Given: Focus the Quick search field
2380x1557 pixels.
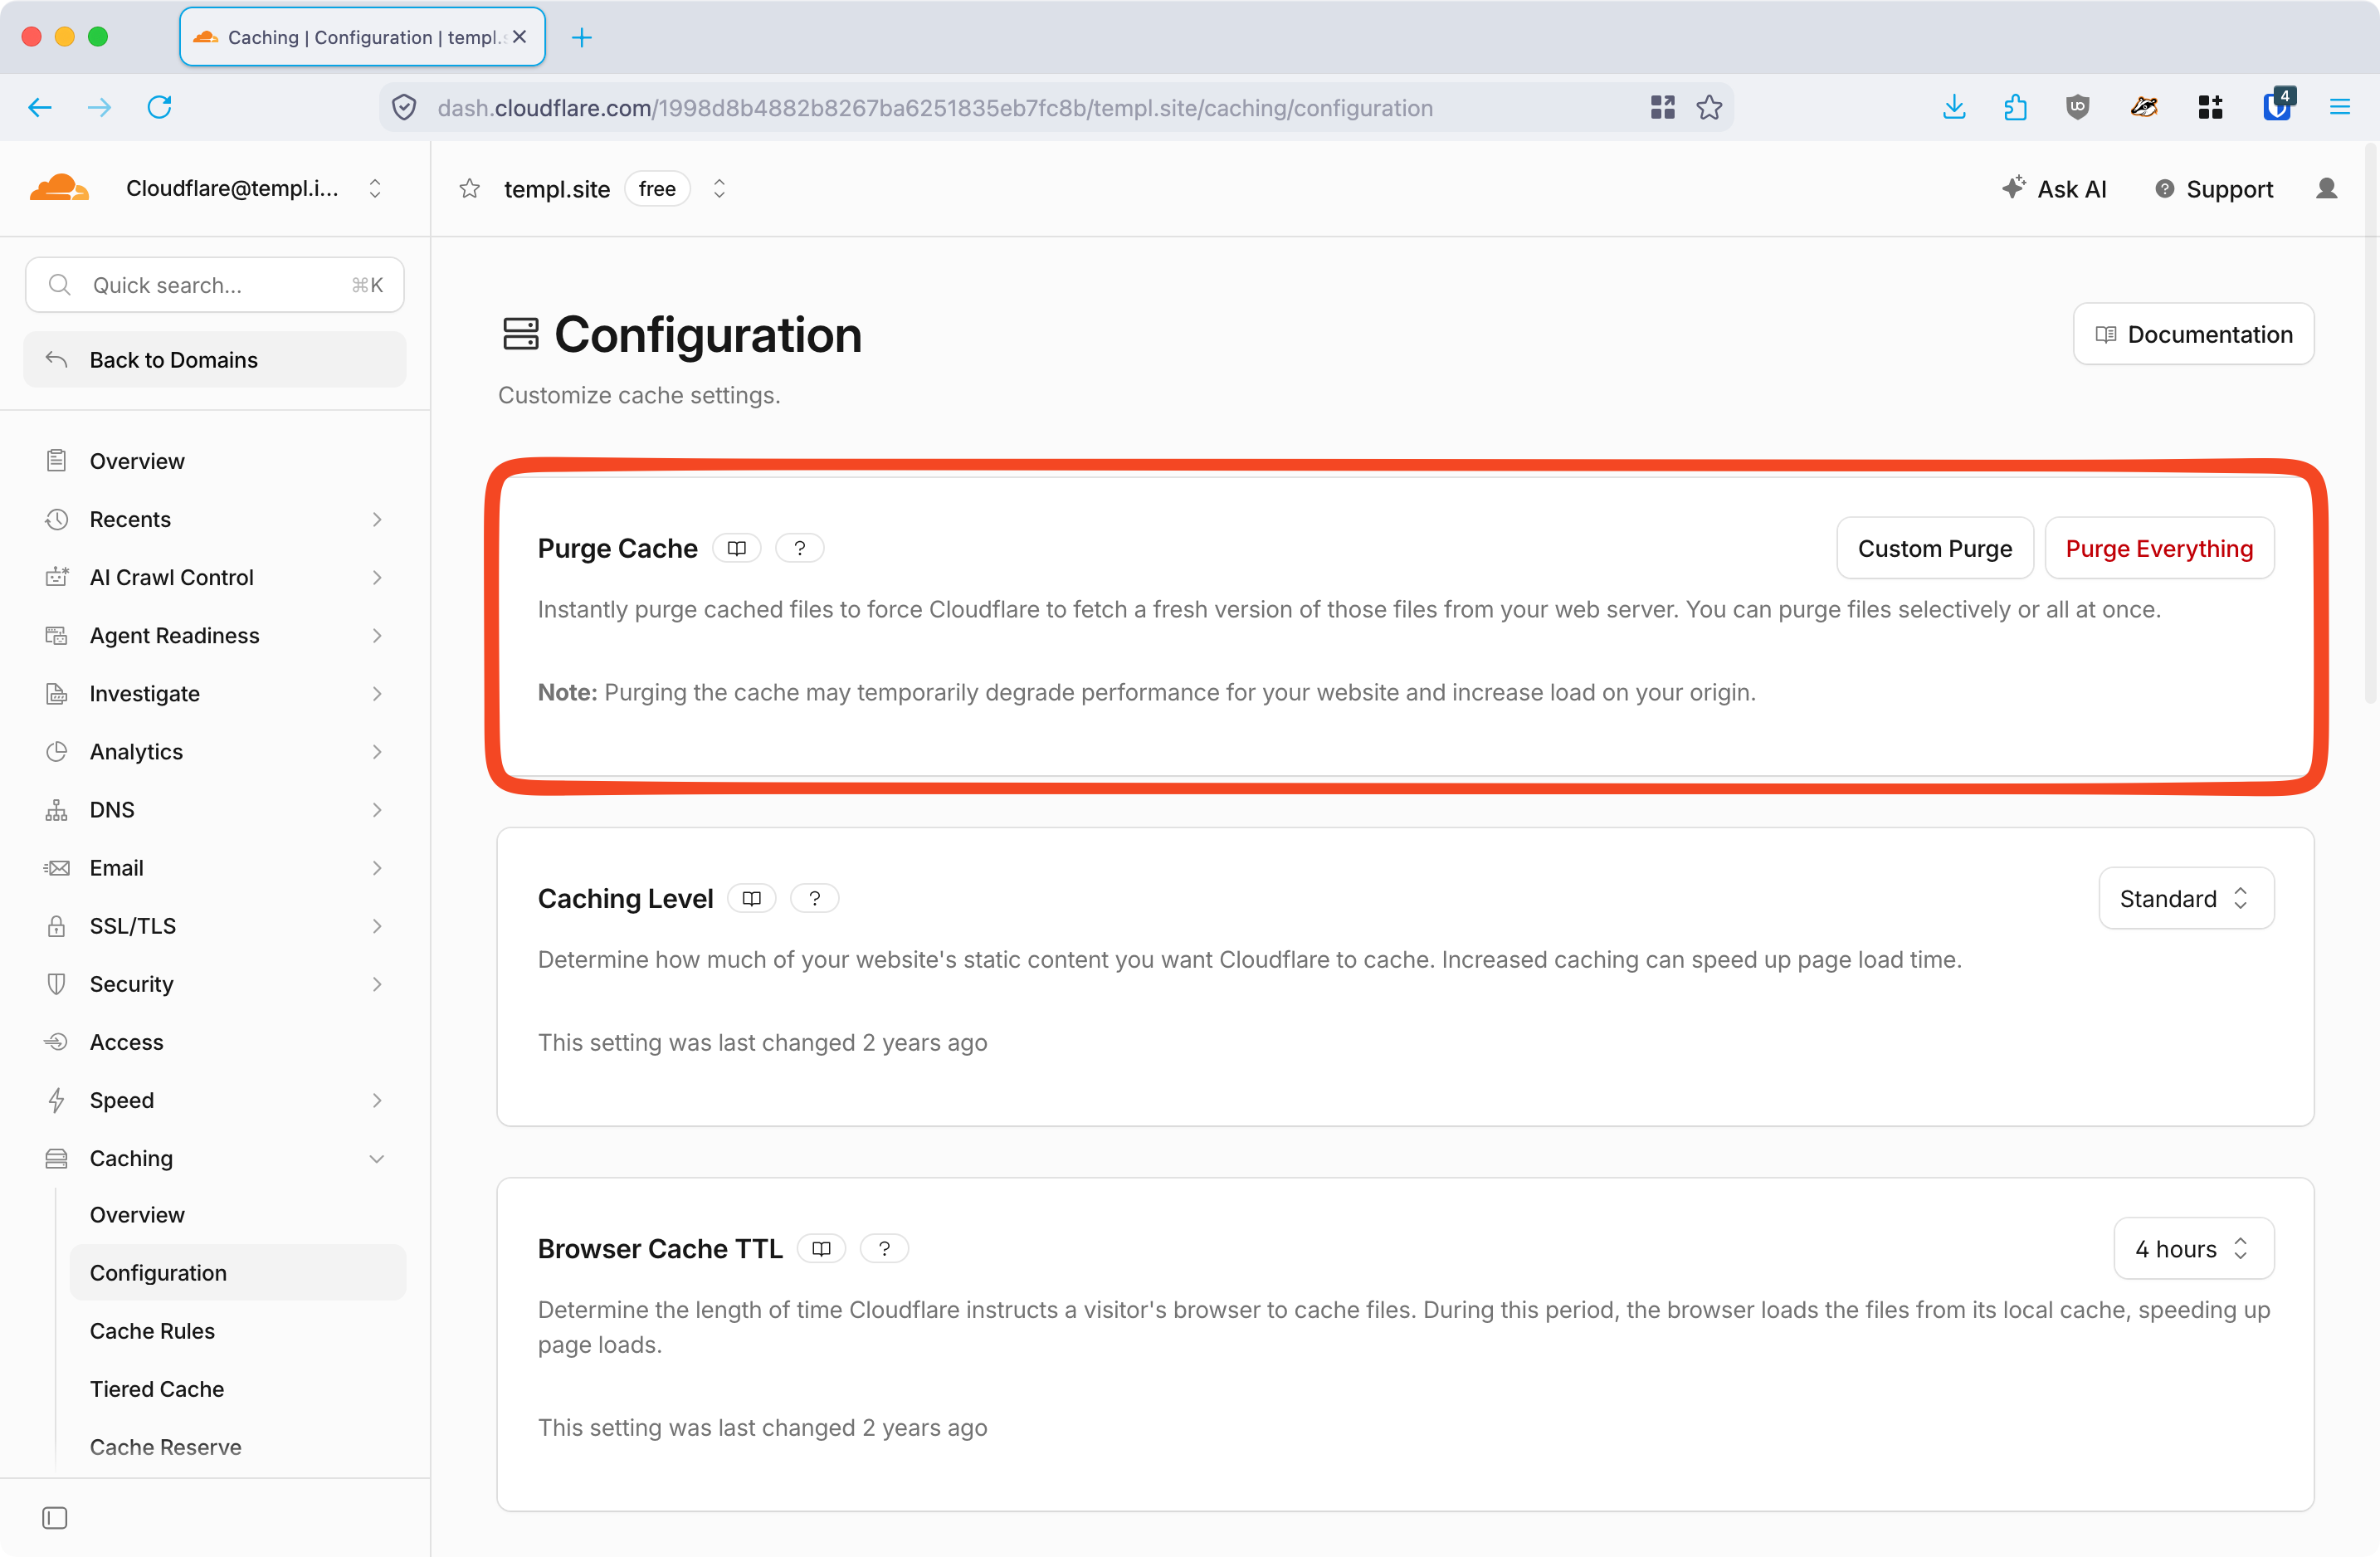Looking at the screenshot, I should (215, 285).
